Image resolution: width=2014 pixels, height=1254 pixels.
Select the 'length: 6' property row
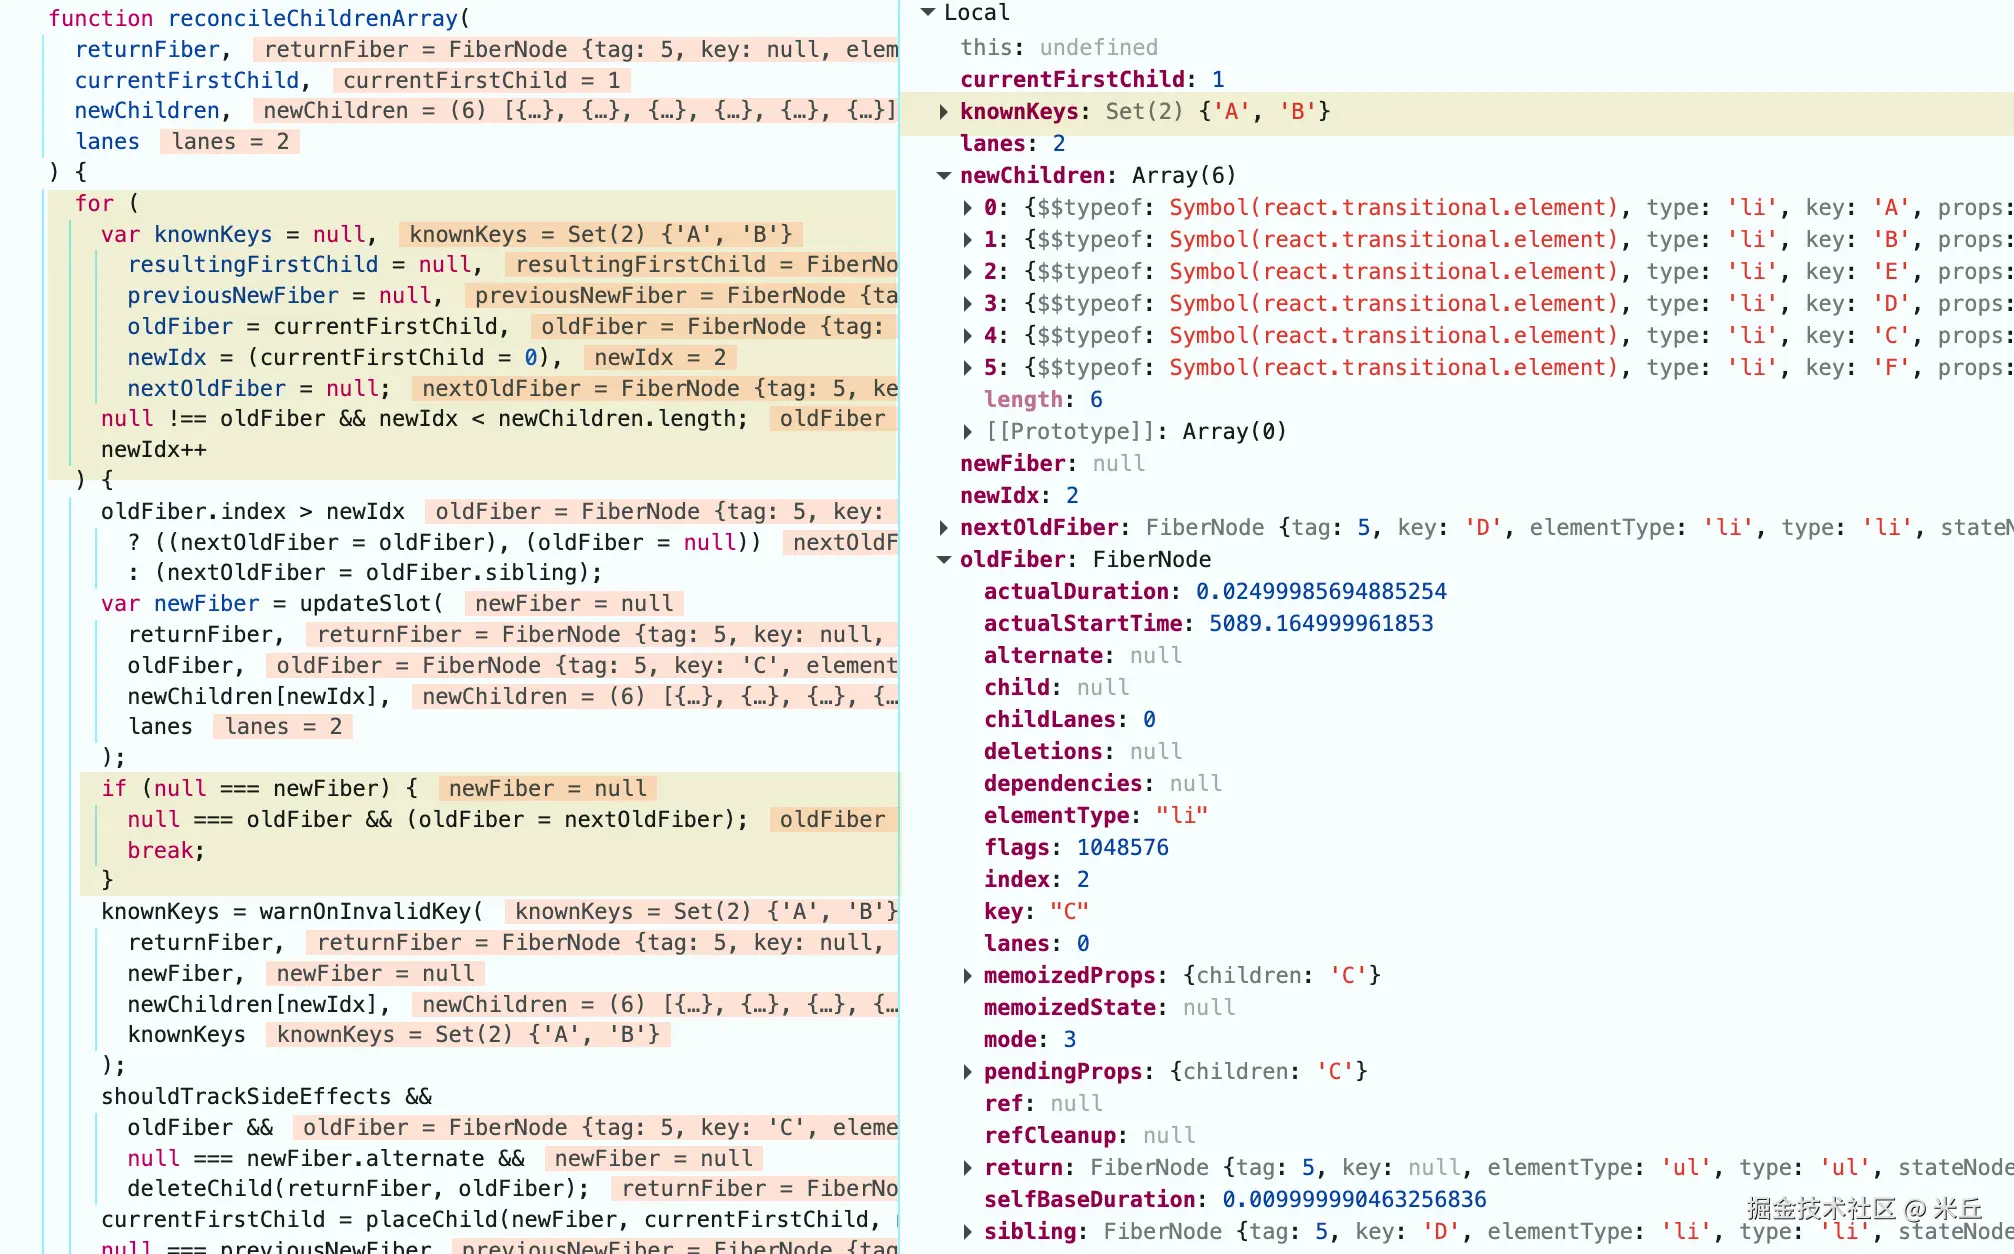[1043, 399]
